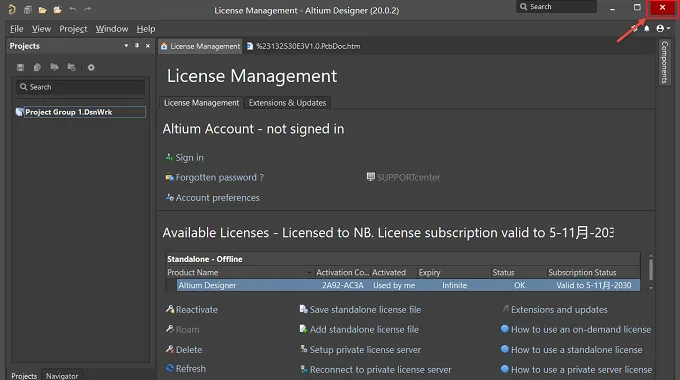Click the Activation Code column header

pyautogui.click(x=342, y=272)
